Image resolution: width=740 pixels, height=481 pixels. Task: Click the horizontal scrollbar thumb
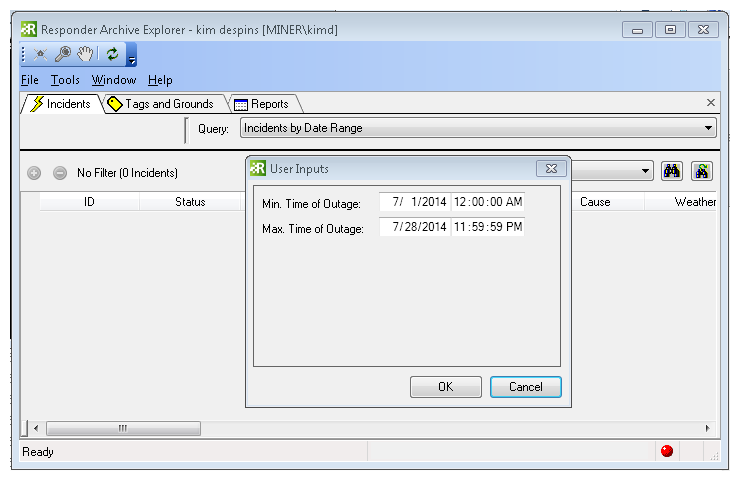(x=123, y=429)
